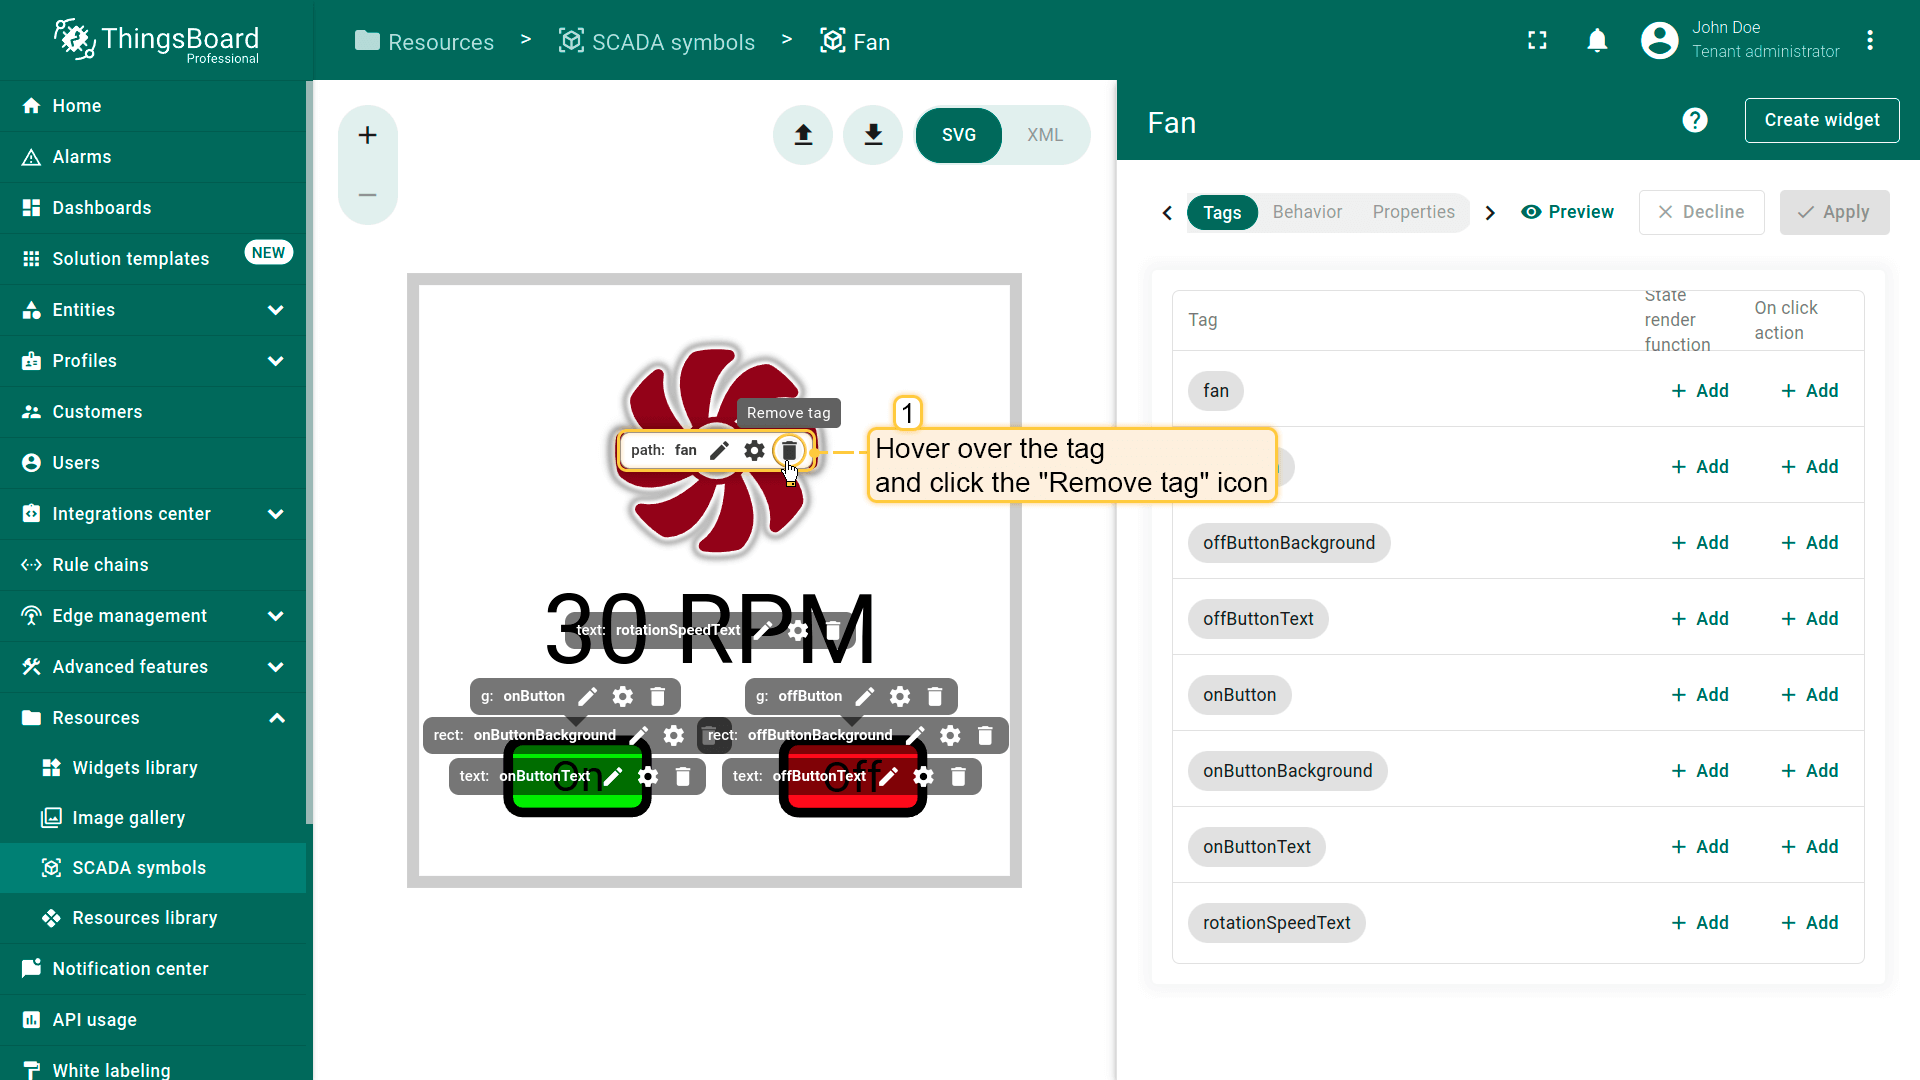Click the settings gear on fan tag
The image size is (1920, 1080).
[754, 451]
